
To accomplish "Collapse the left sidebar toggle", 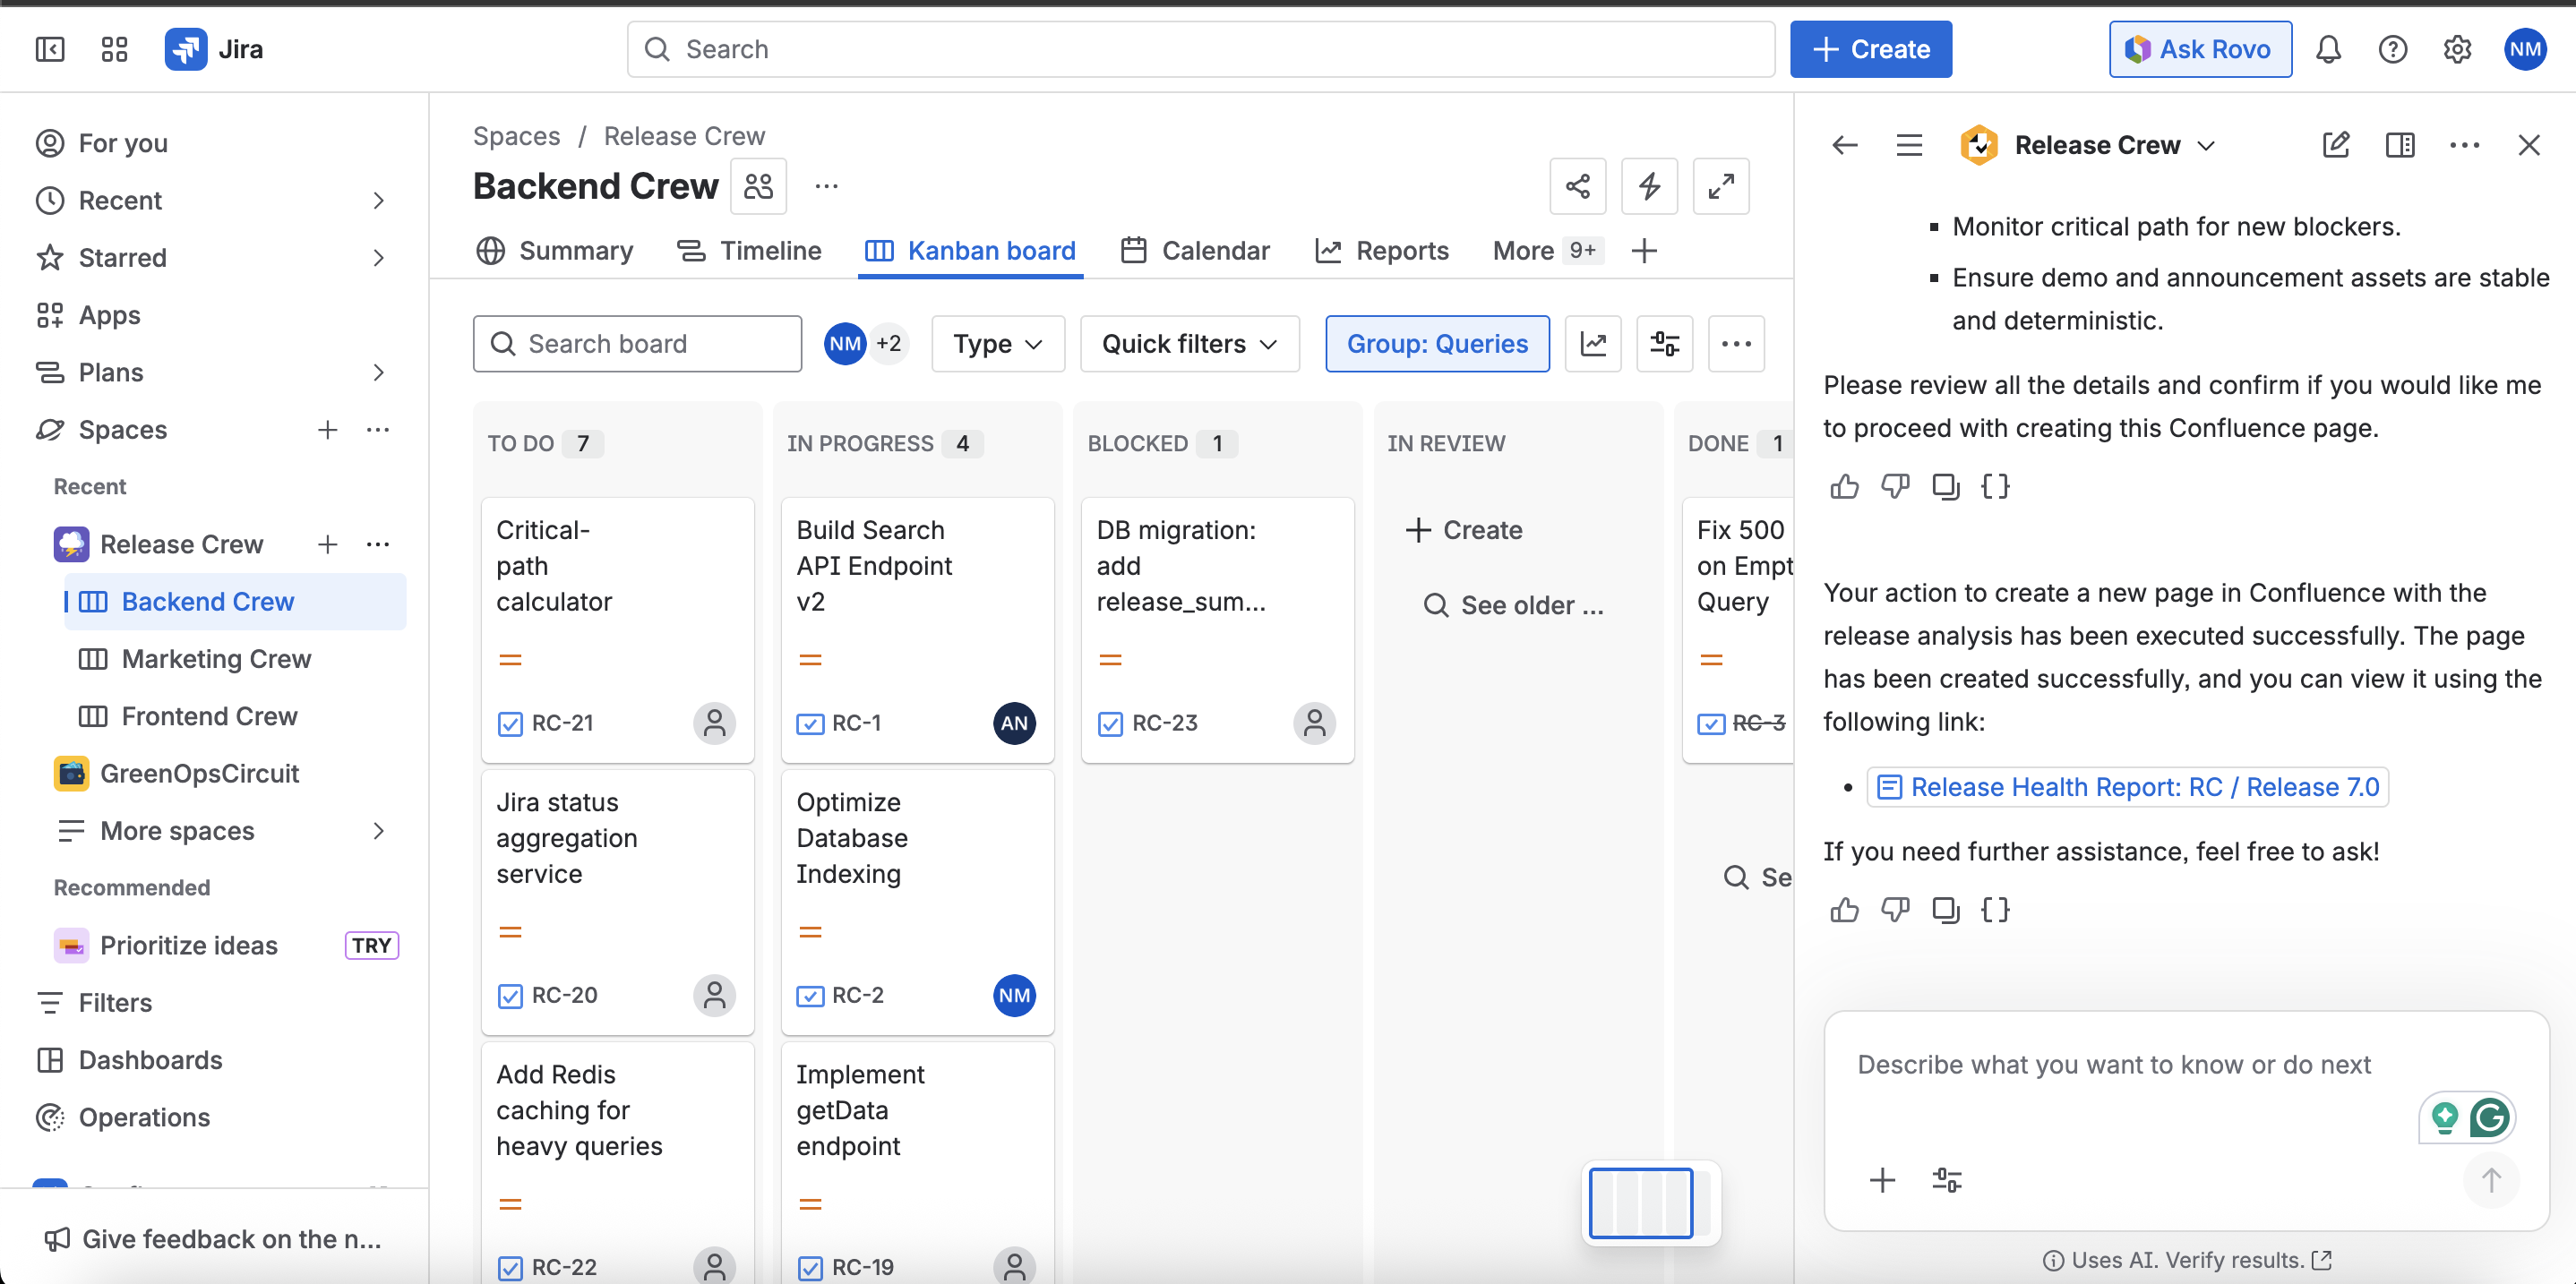I will 49,49.
